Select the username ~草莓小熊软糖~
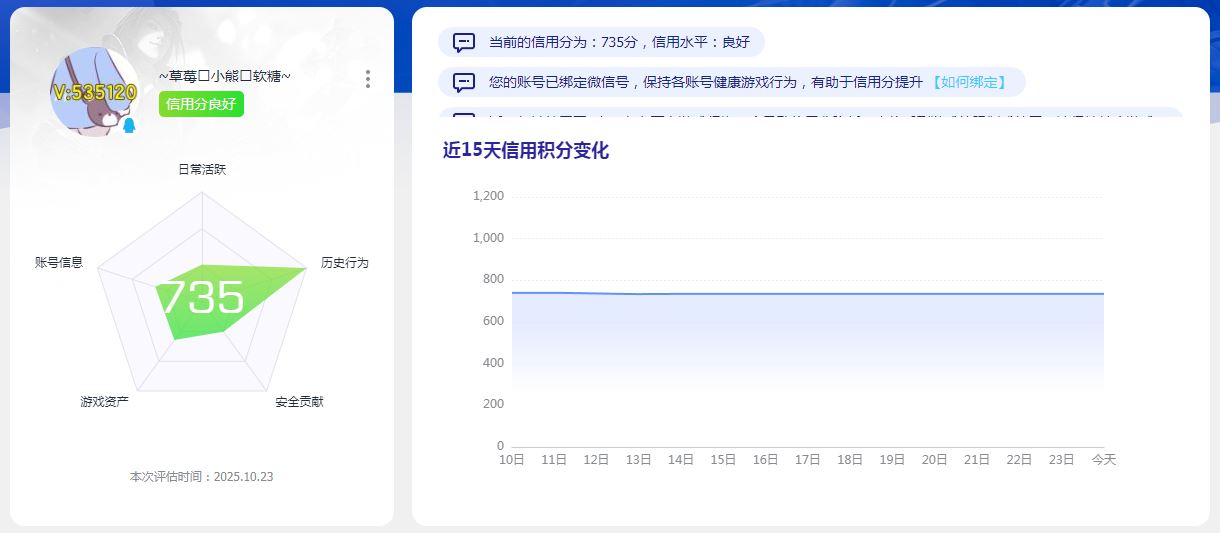 click(x=224, y=76)
